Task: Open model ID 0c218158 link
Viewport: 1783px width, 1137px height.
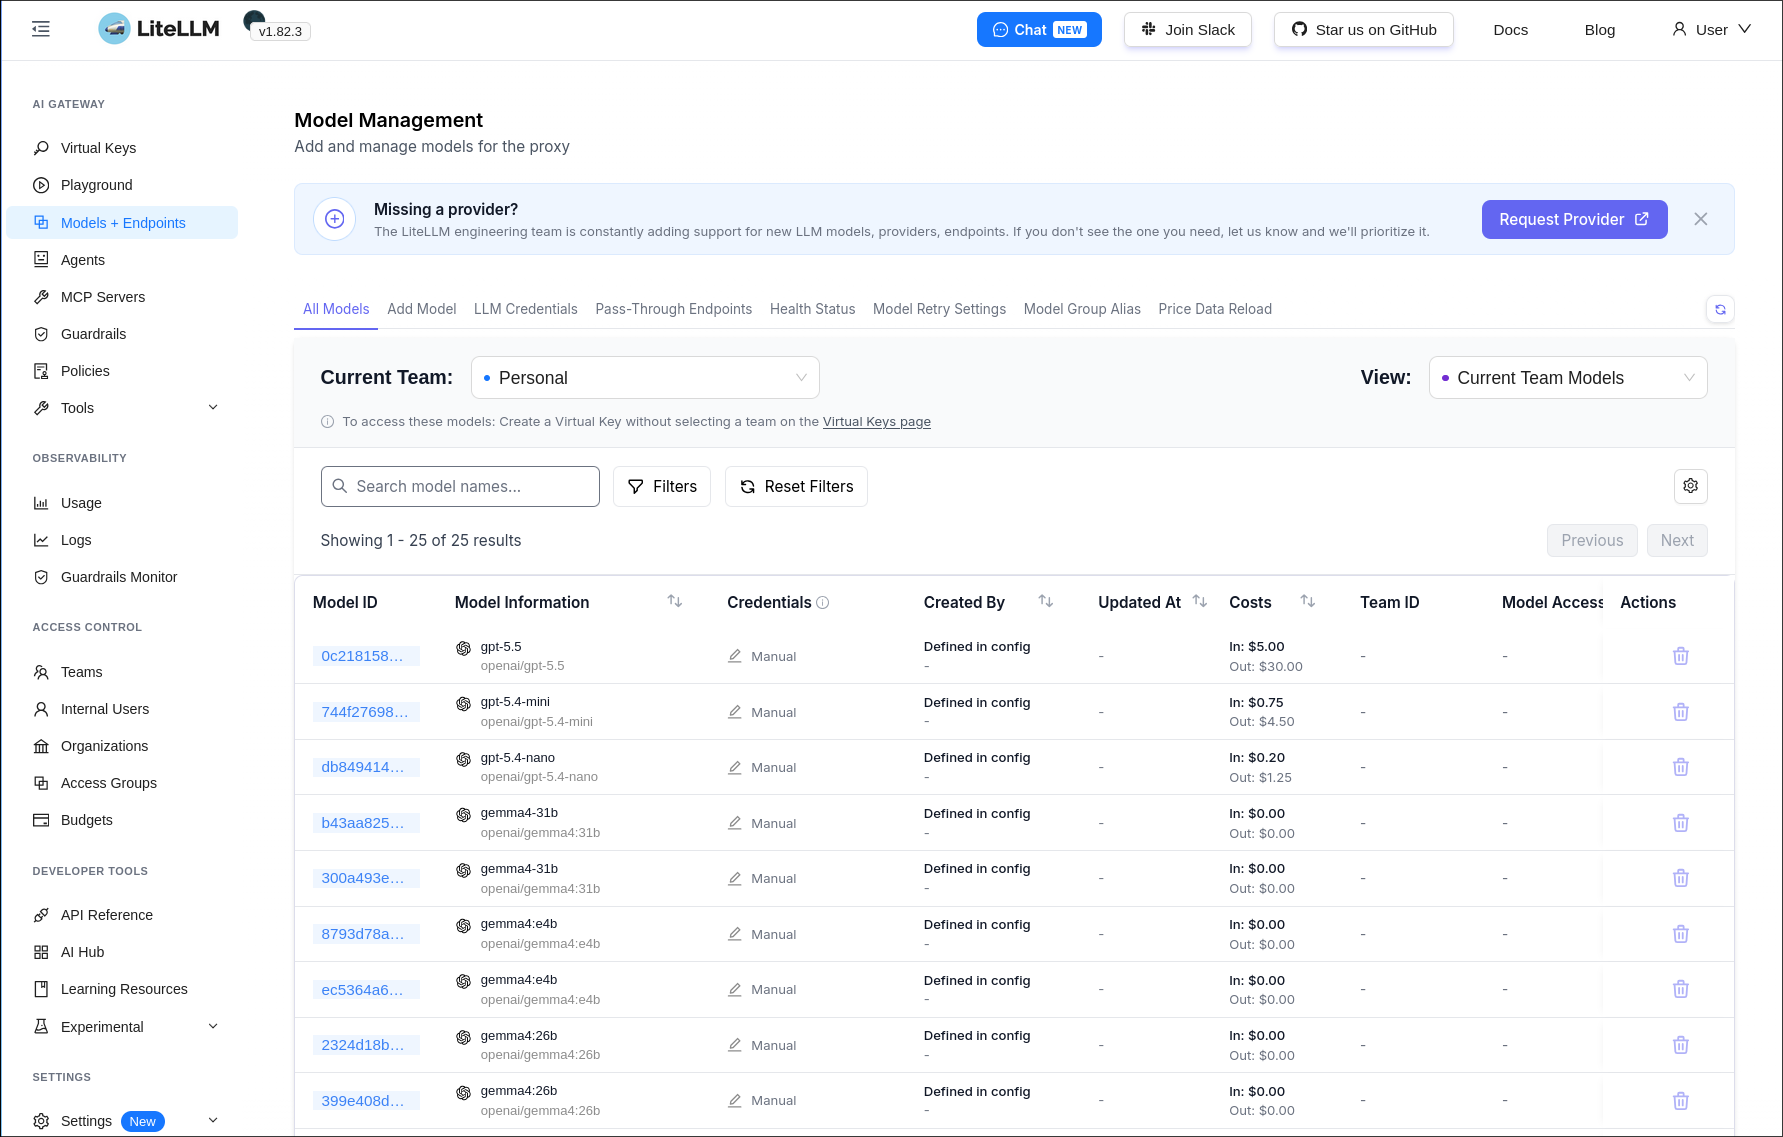Action: [x=365, y=656]
